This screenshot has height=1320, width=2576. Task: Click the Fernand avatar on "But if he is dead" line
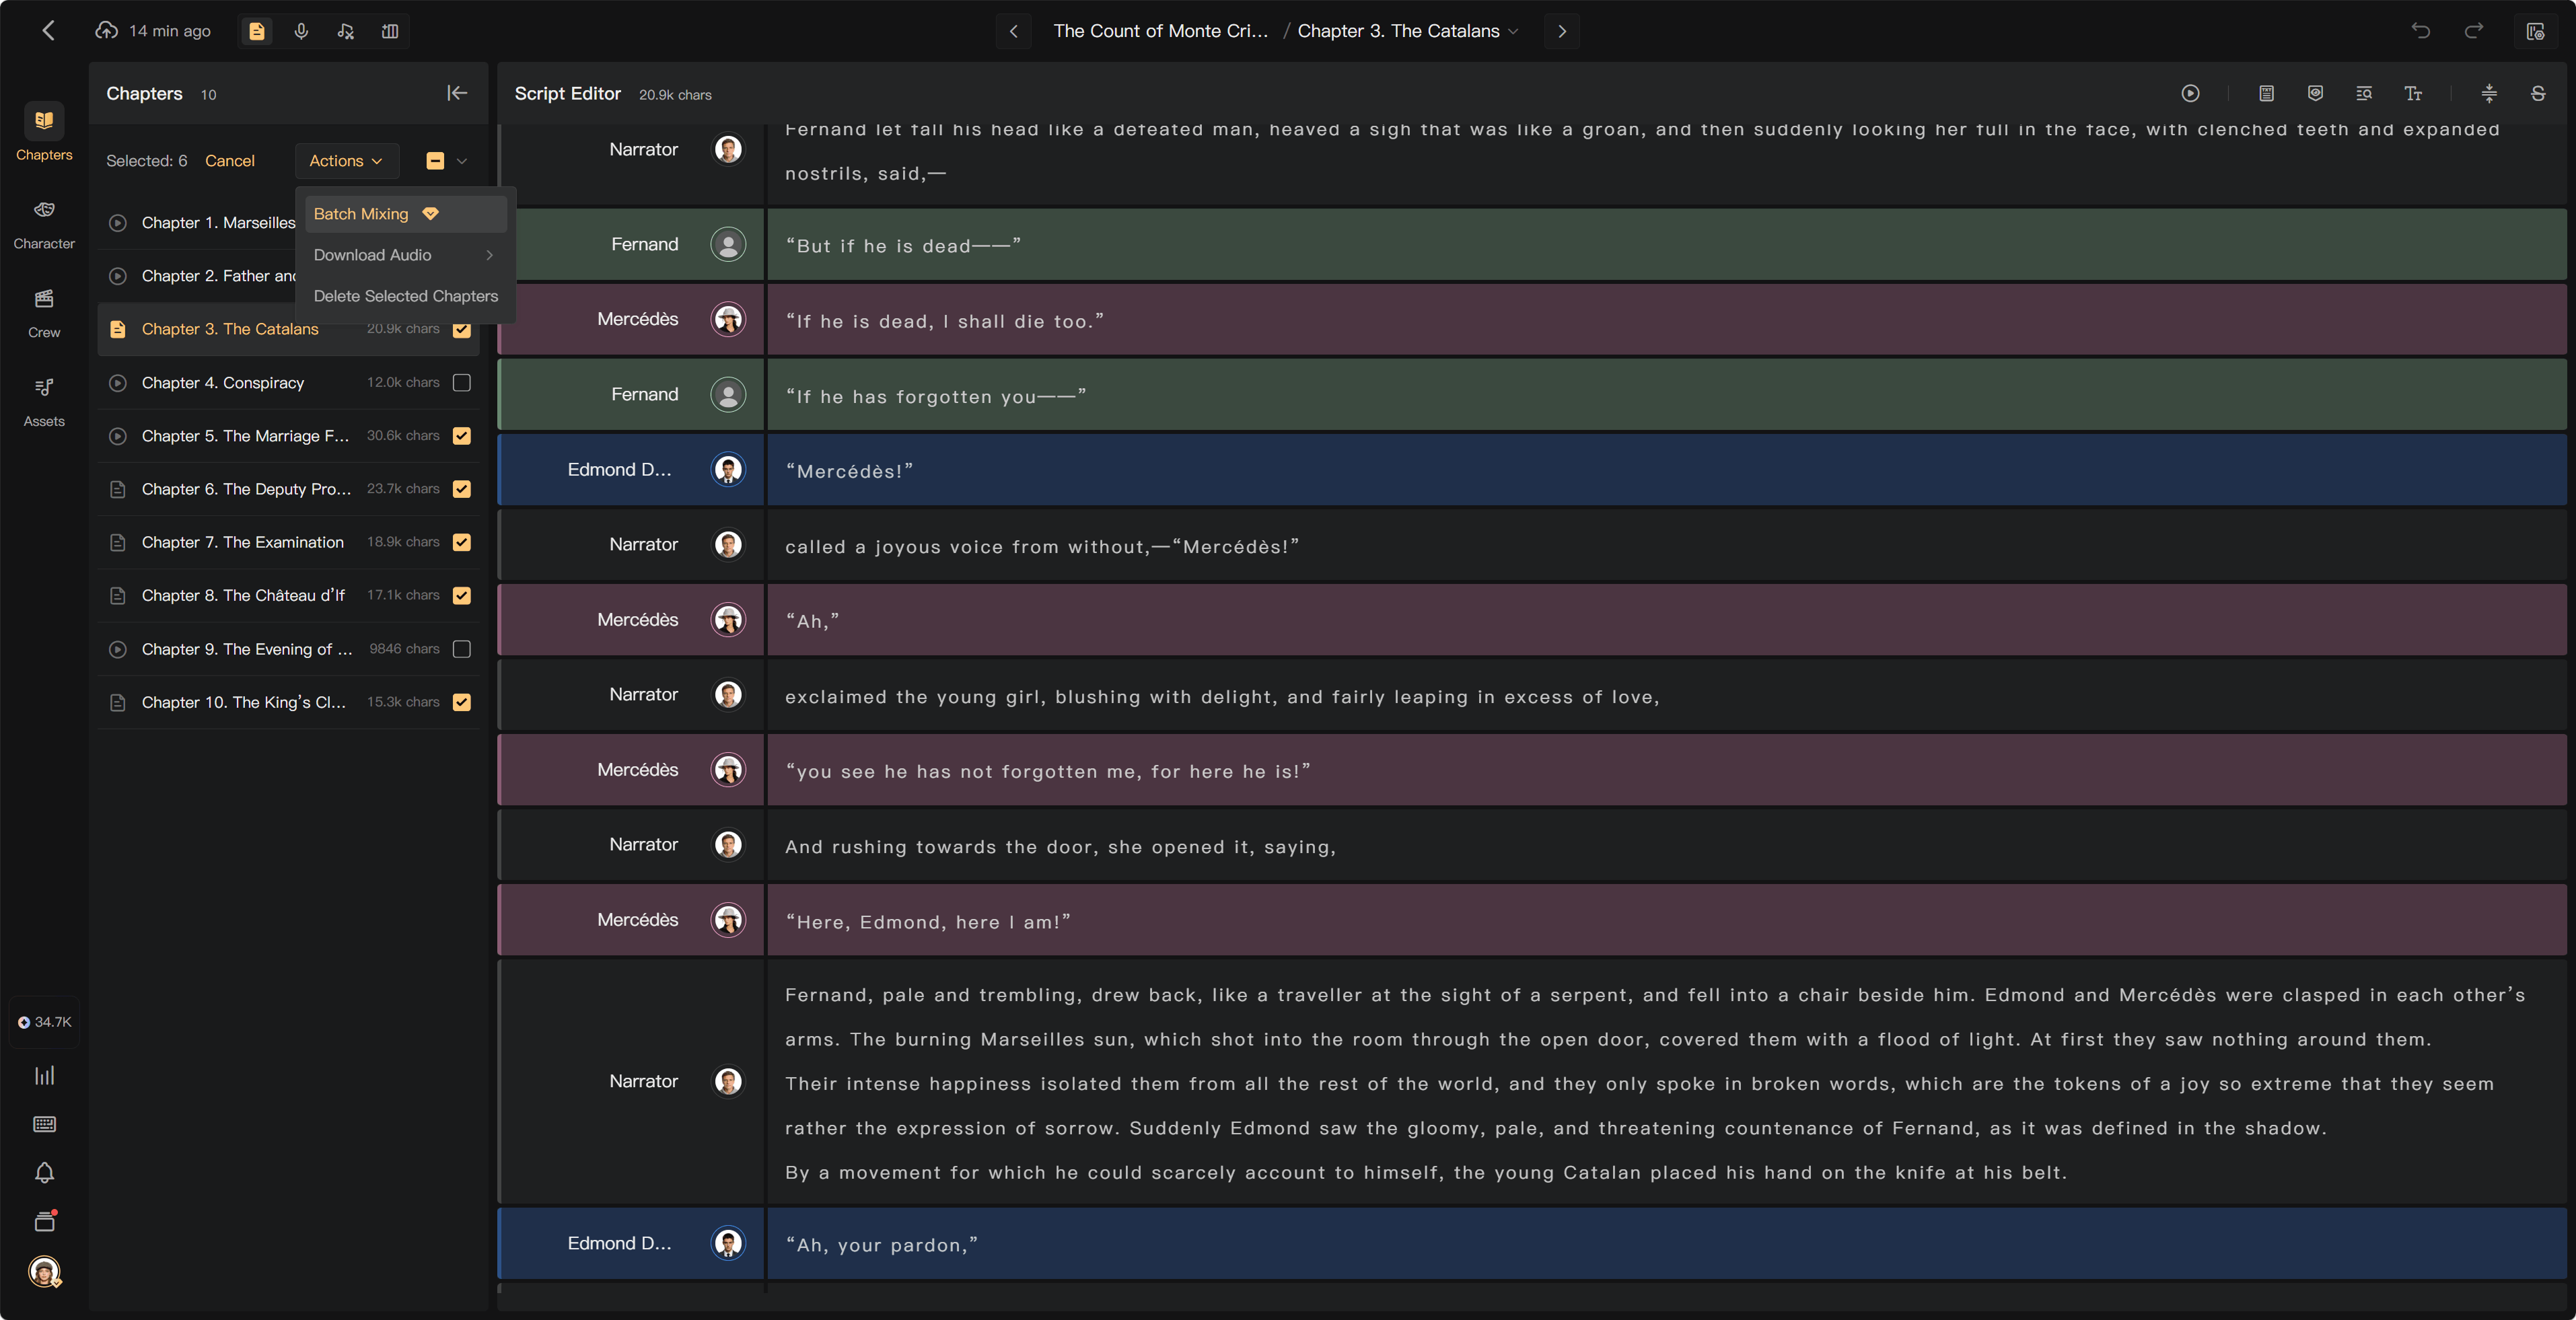pos(728,244)
